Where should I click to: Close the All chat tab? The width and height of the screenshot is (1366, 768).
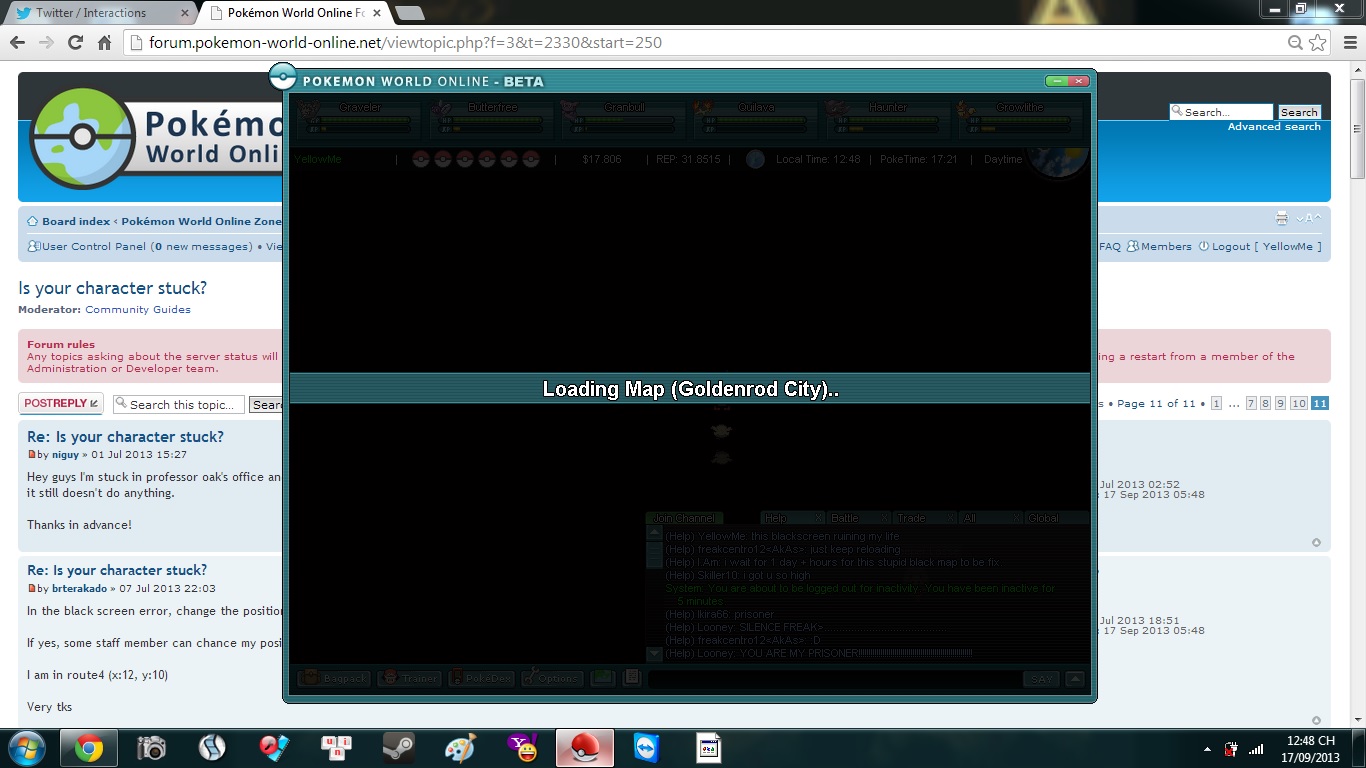click(1016, 518)
